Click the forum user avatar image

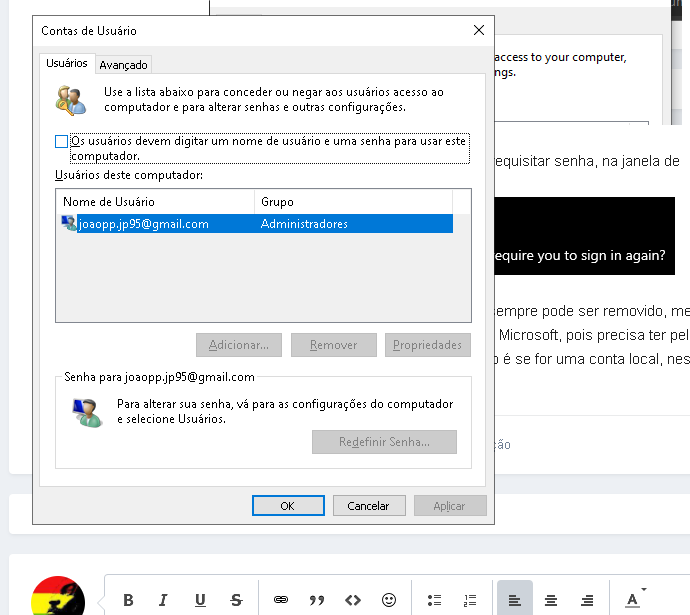(x=58, y=596)
